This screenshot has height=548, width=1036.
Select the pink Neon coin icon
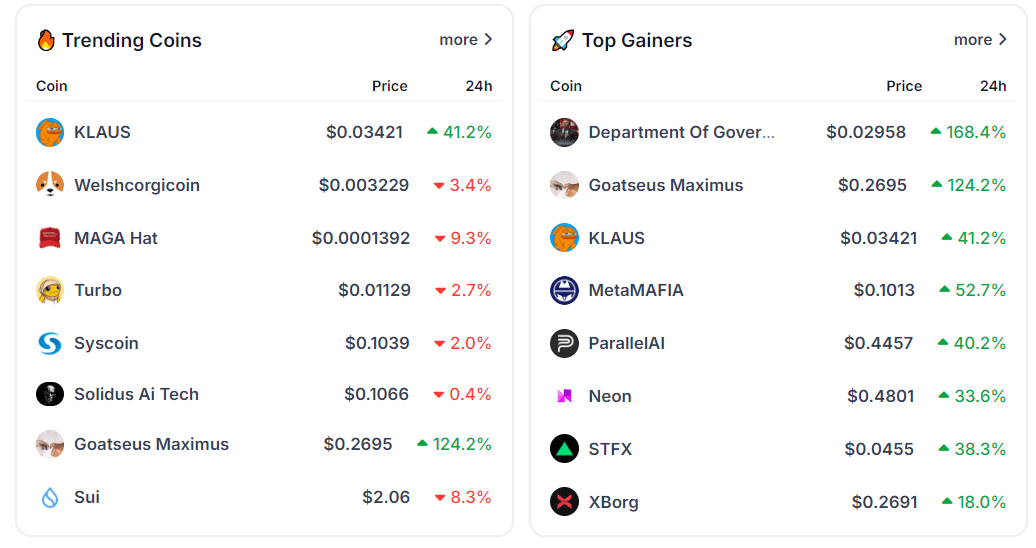(564, 396)
